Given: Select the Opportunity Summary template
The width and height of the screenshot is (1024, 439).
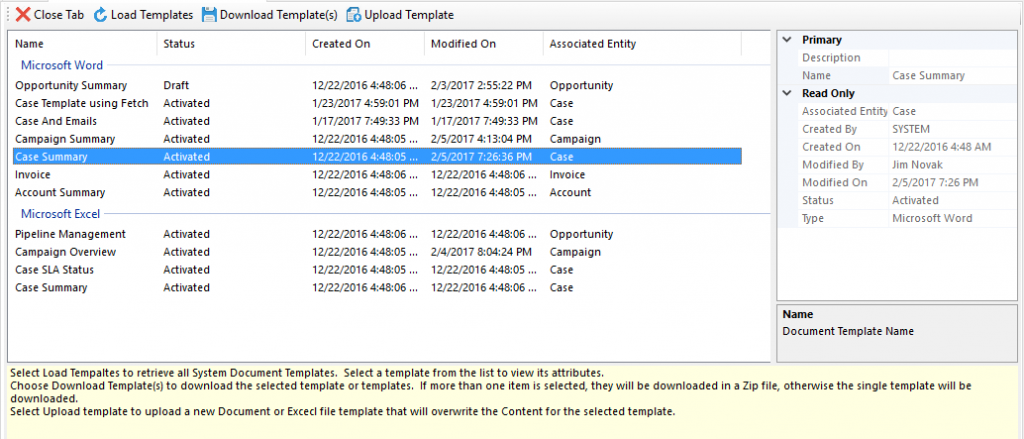Looking at the screenshot, I should click(x=377, y=85).
